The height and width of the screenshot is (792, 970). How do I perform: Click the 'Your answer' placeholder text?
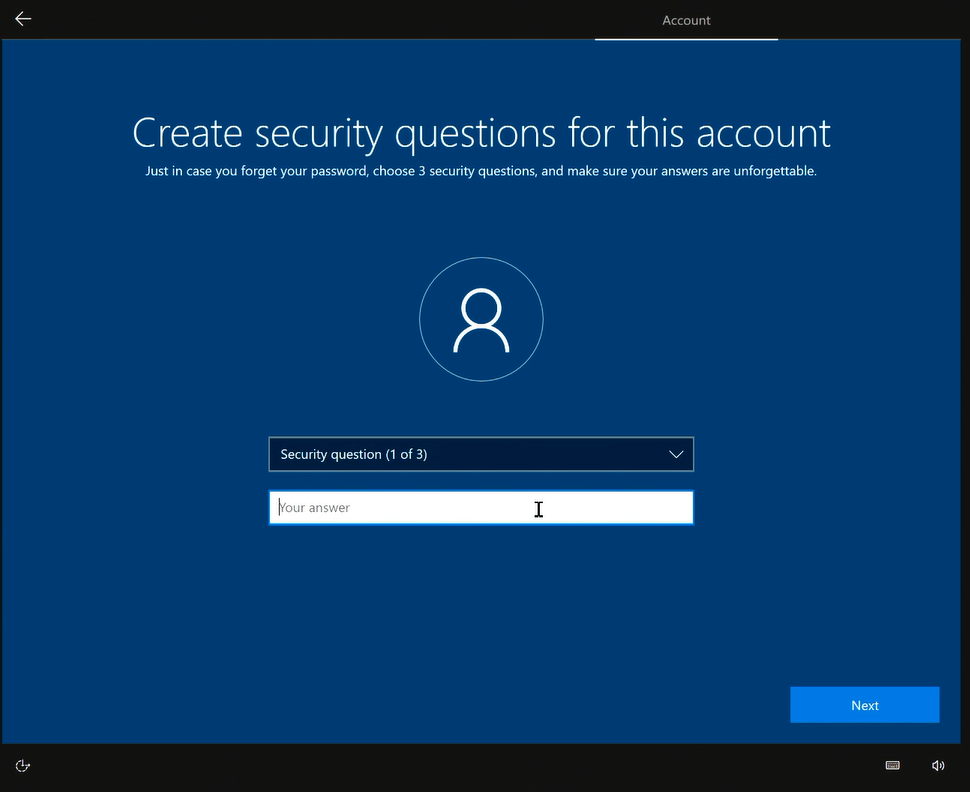(x=315, y=508)
